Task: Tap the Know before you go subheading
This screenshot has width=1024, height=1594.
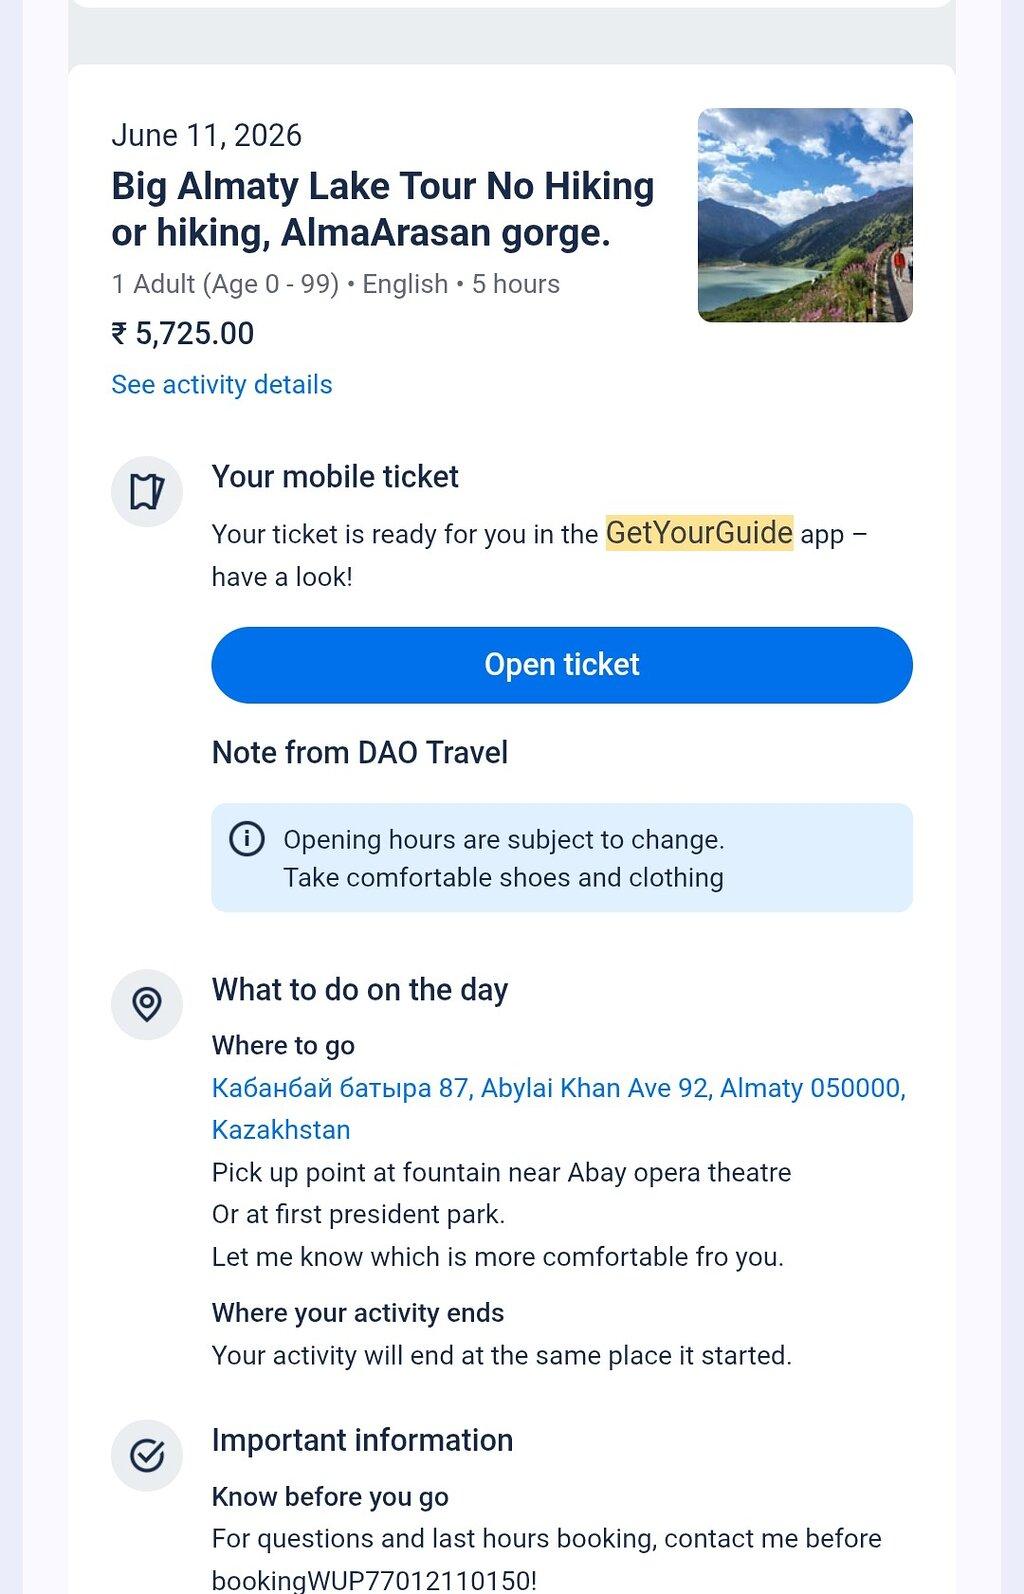Action: 330,1497
